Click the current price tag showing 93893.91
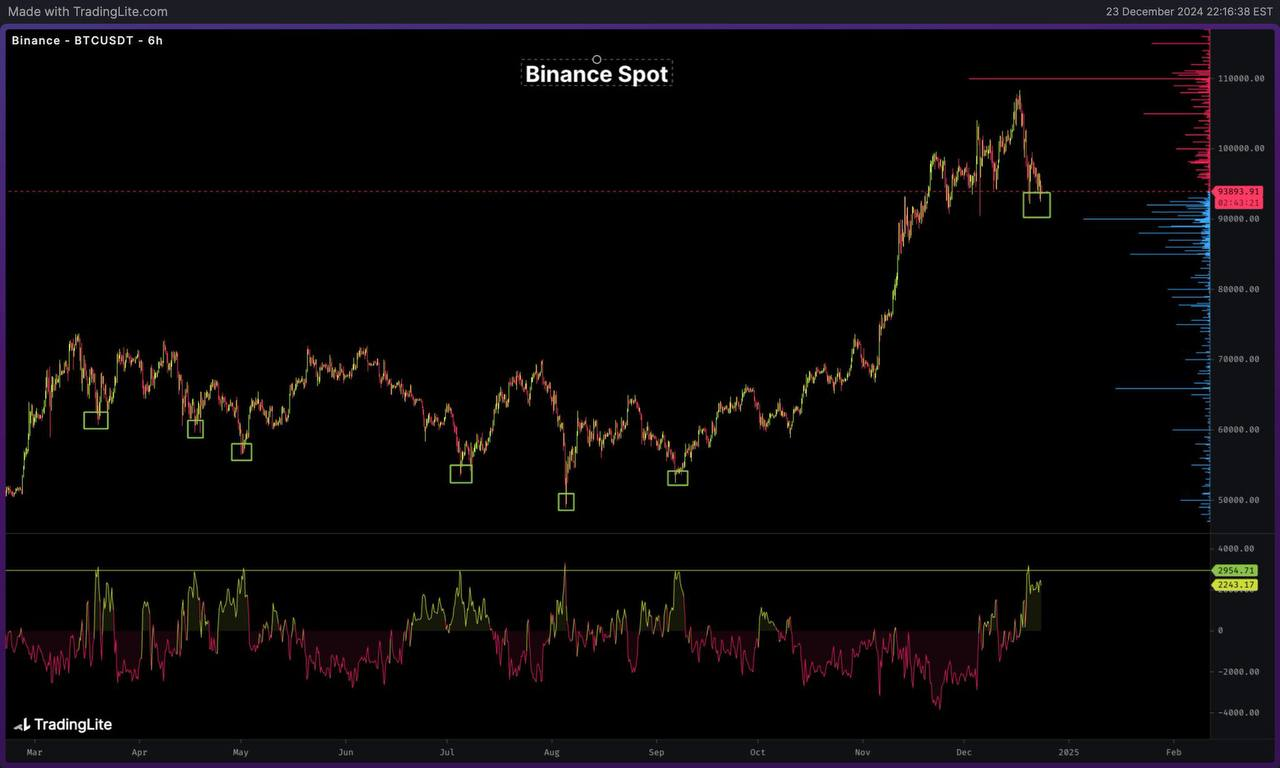Screen dimensions: 1280x768 click(x=1237, y=190)
